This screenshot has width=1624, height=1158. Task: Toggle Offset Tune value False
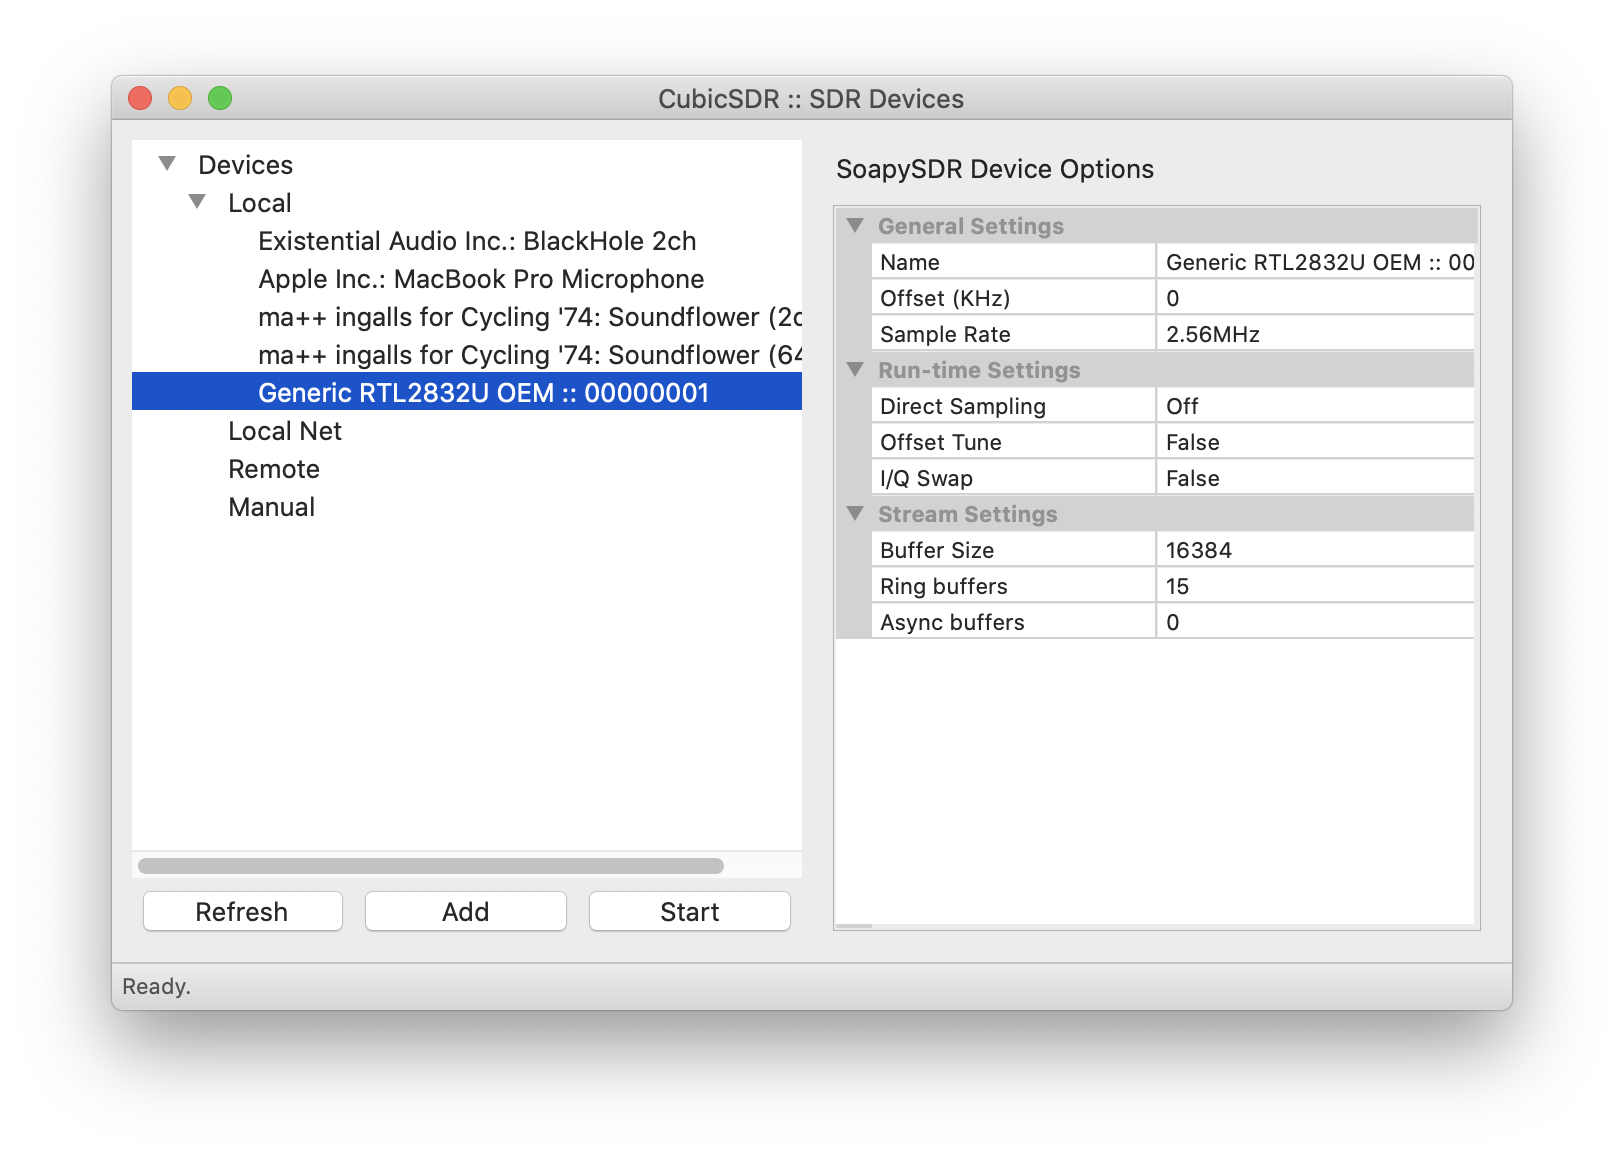pos(1315,442)
